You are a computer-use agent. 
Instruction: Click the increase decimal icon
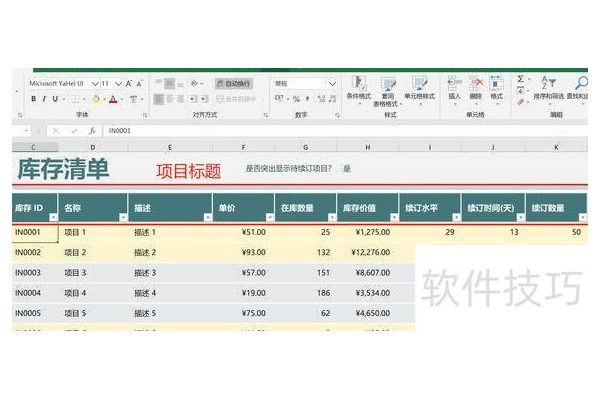pos(322,99)
